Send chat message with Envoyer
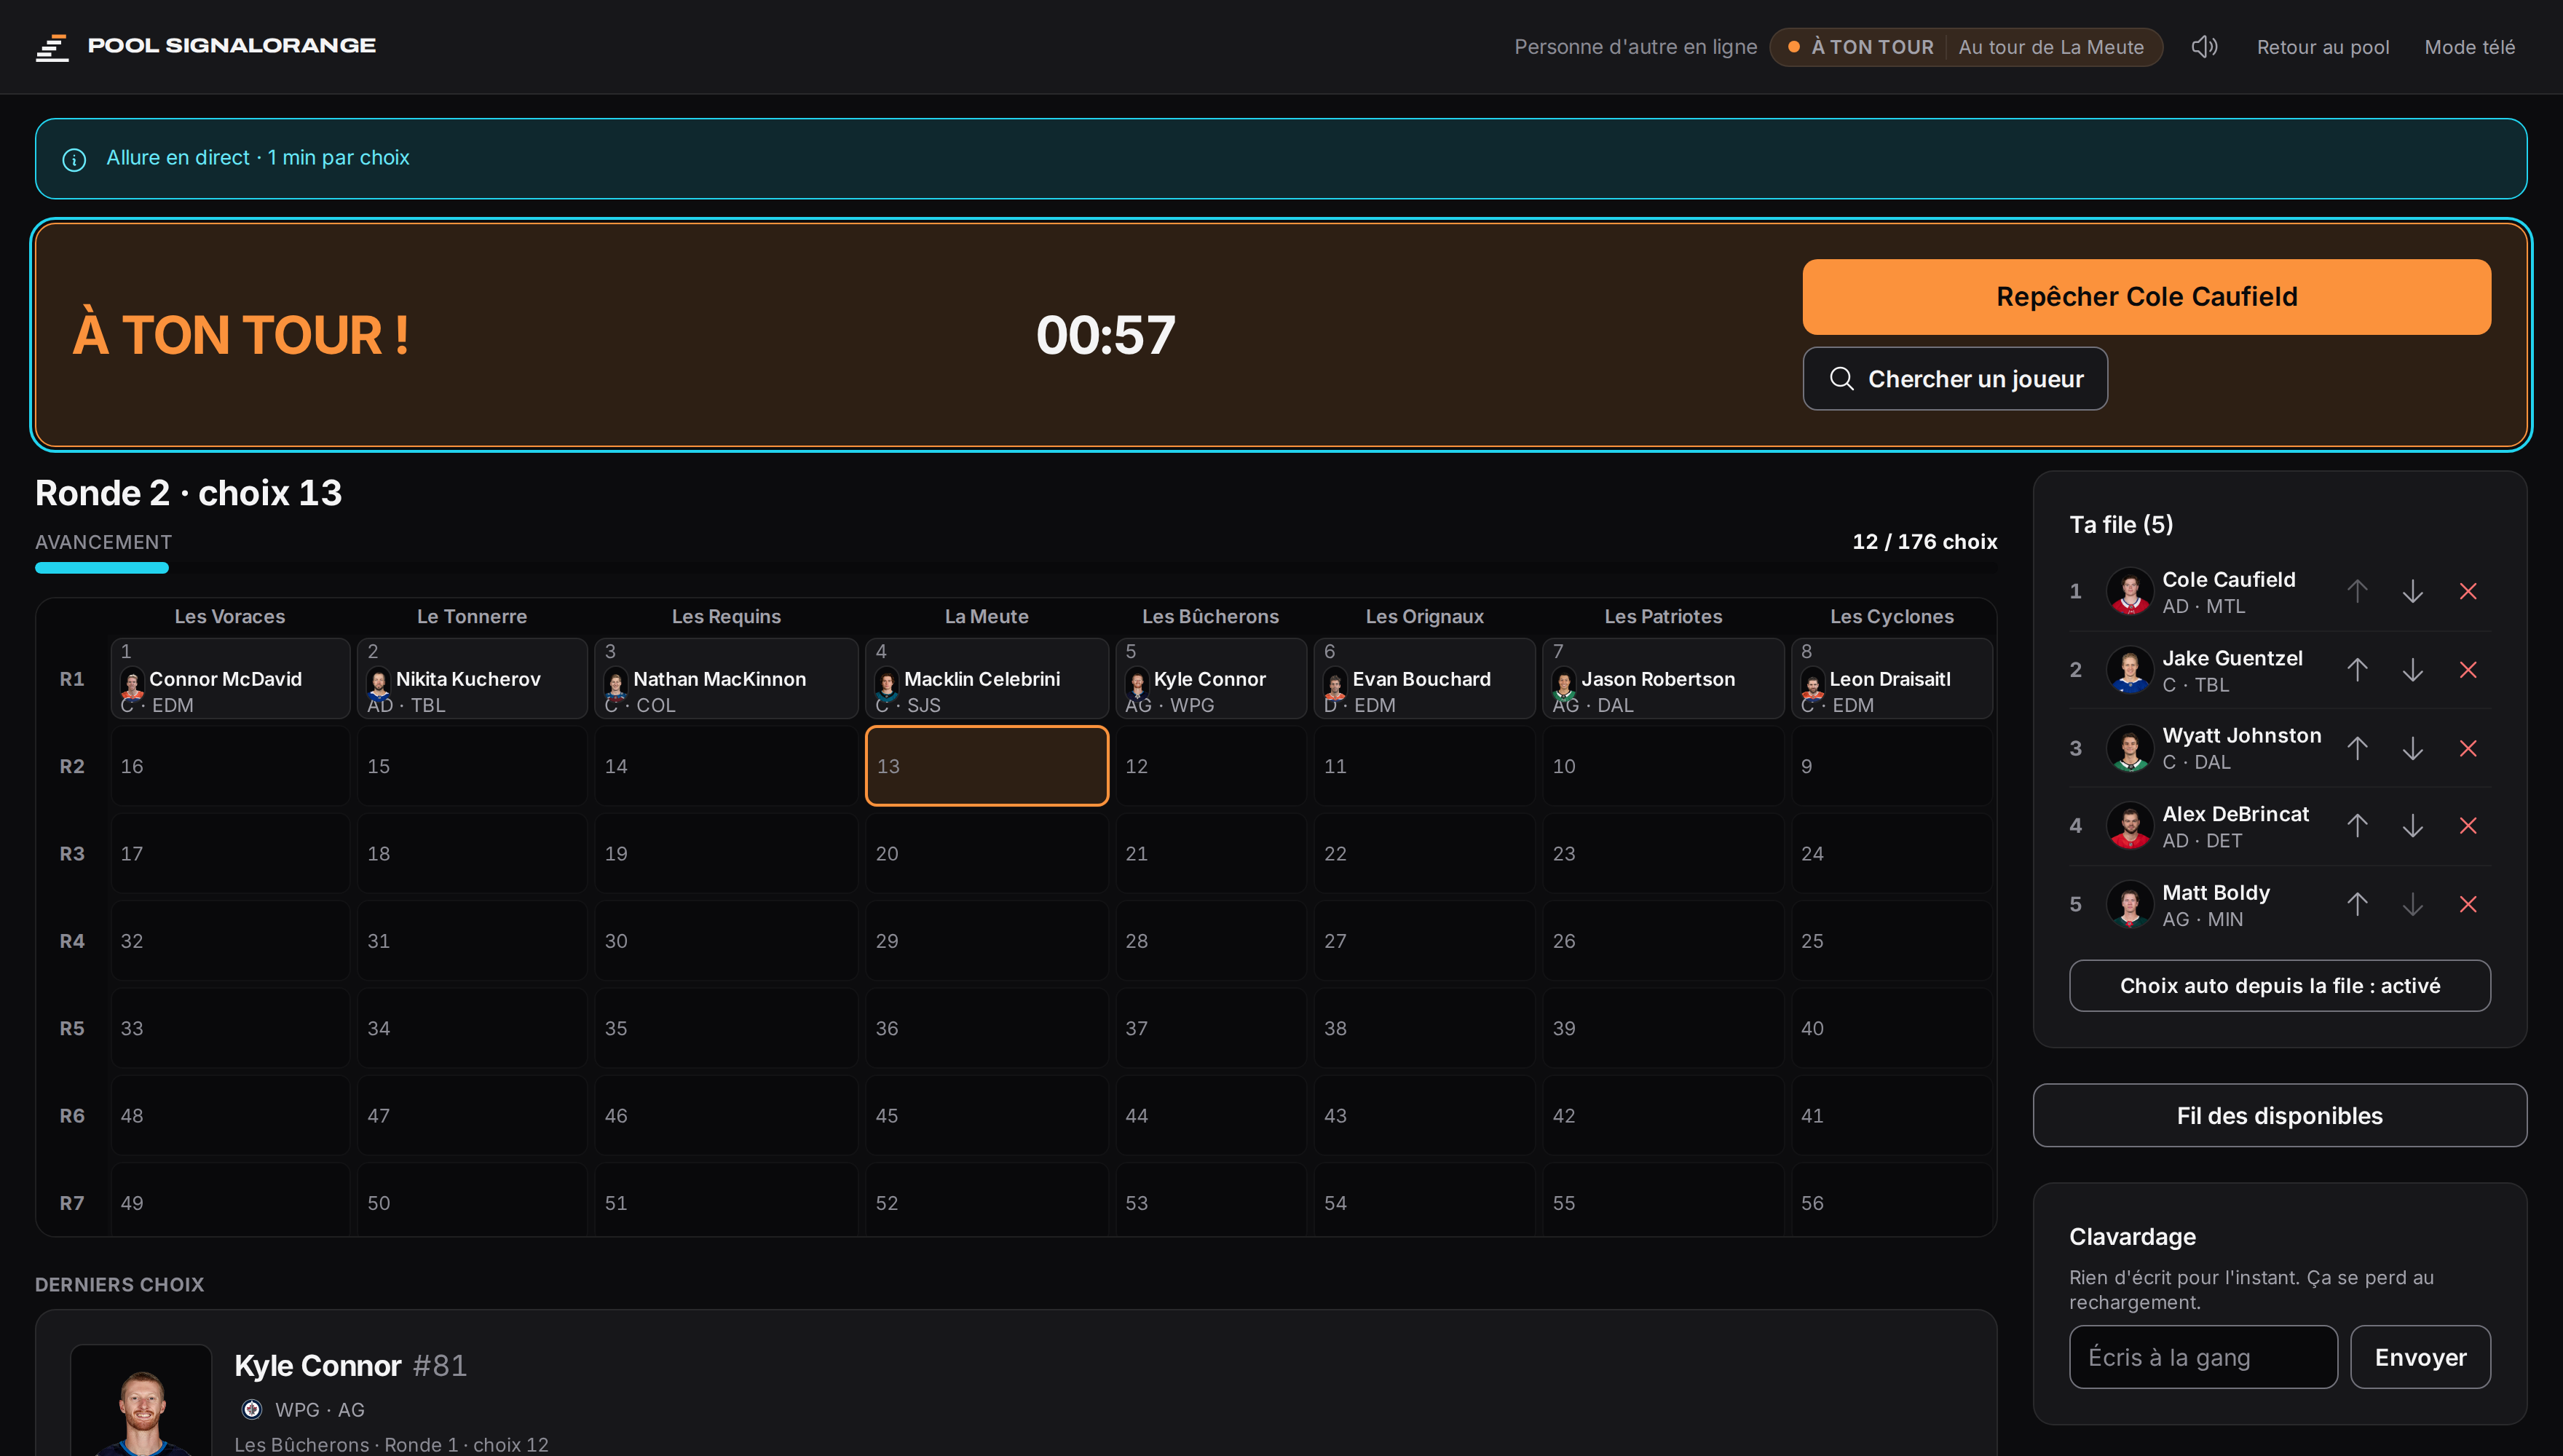Image resolution: width=2563 pixels, height=1456 pixels. 2420,1357
